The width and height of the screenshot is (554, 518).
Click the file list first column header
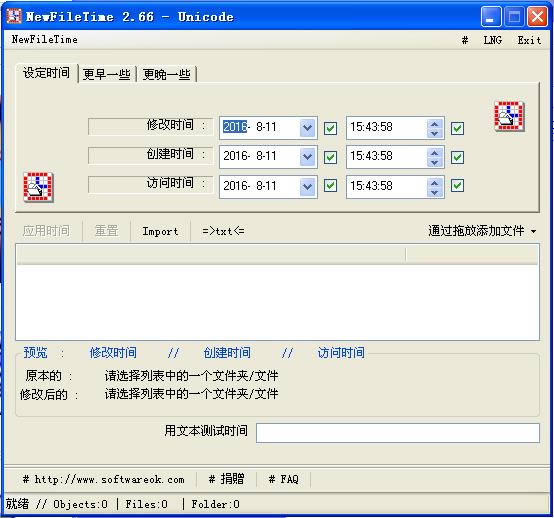pos(211,254)
